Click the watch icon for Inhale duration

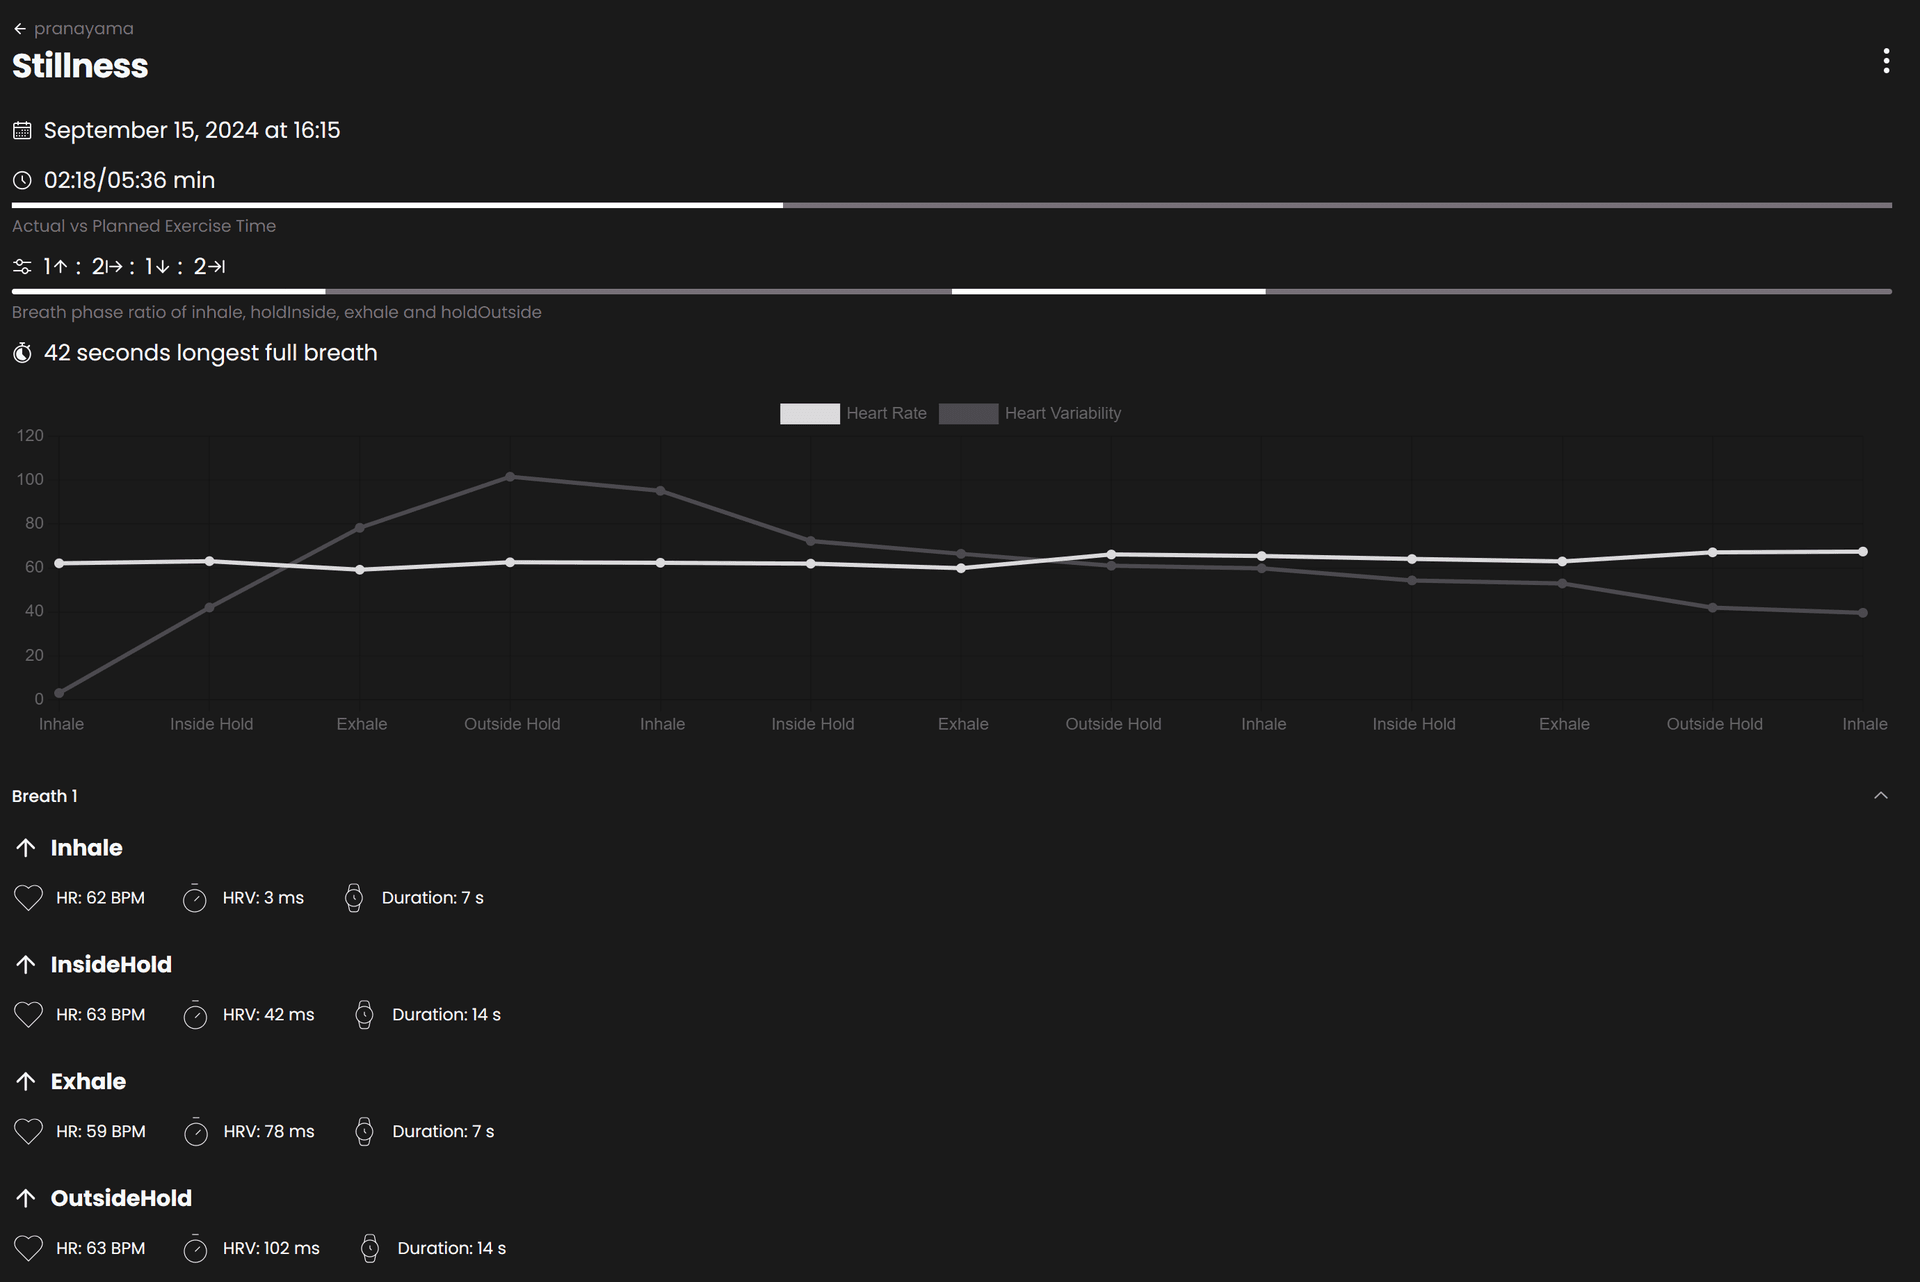tap(353, 898)
